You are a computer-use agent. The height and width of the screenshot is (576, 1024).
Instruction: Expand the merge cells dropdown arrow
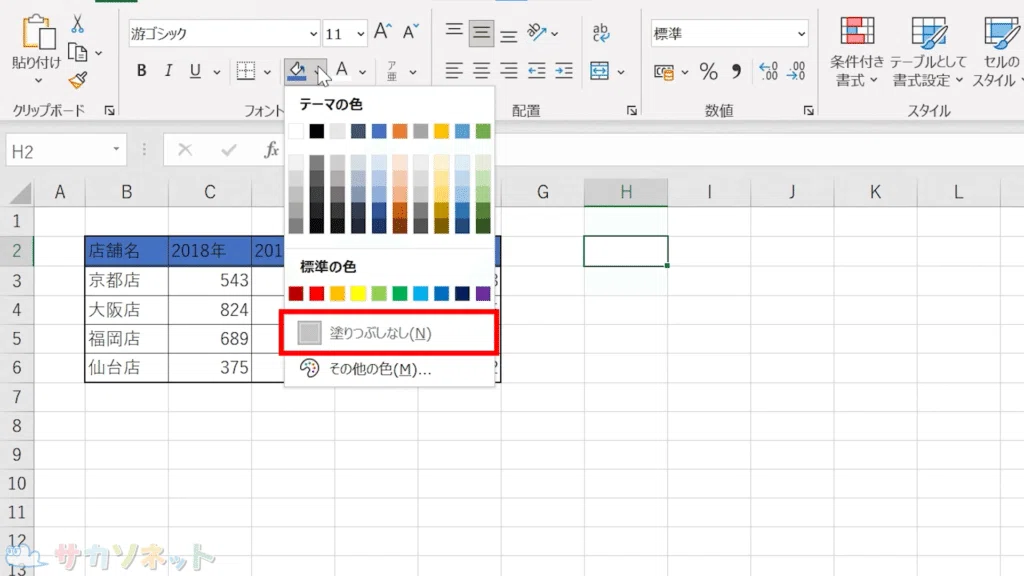[x=621, y=72]
